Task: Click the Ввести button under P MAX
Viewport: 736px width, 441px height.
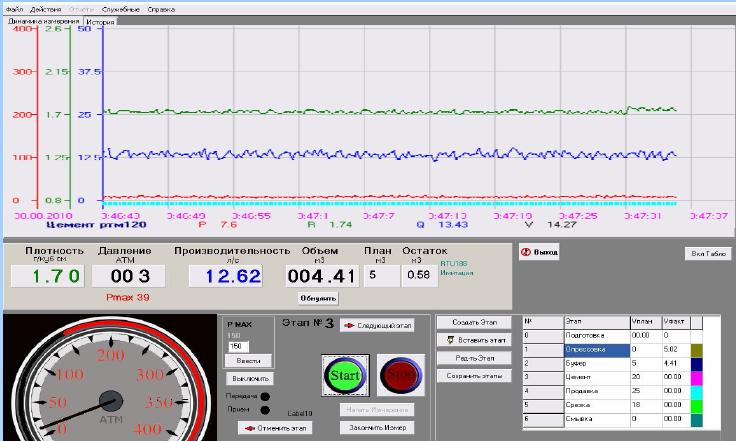Action: click(248, 361)
